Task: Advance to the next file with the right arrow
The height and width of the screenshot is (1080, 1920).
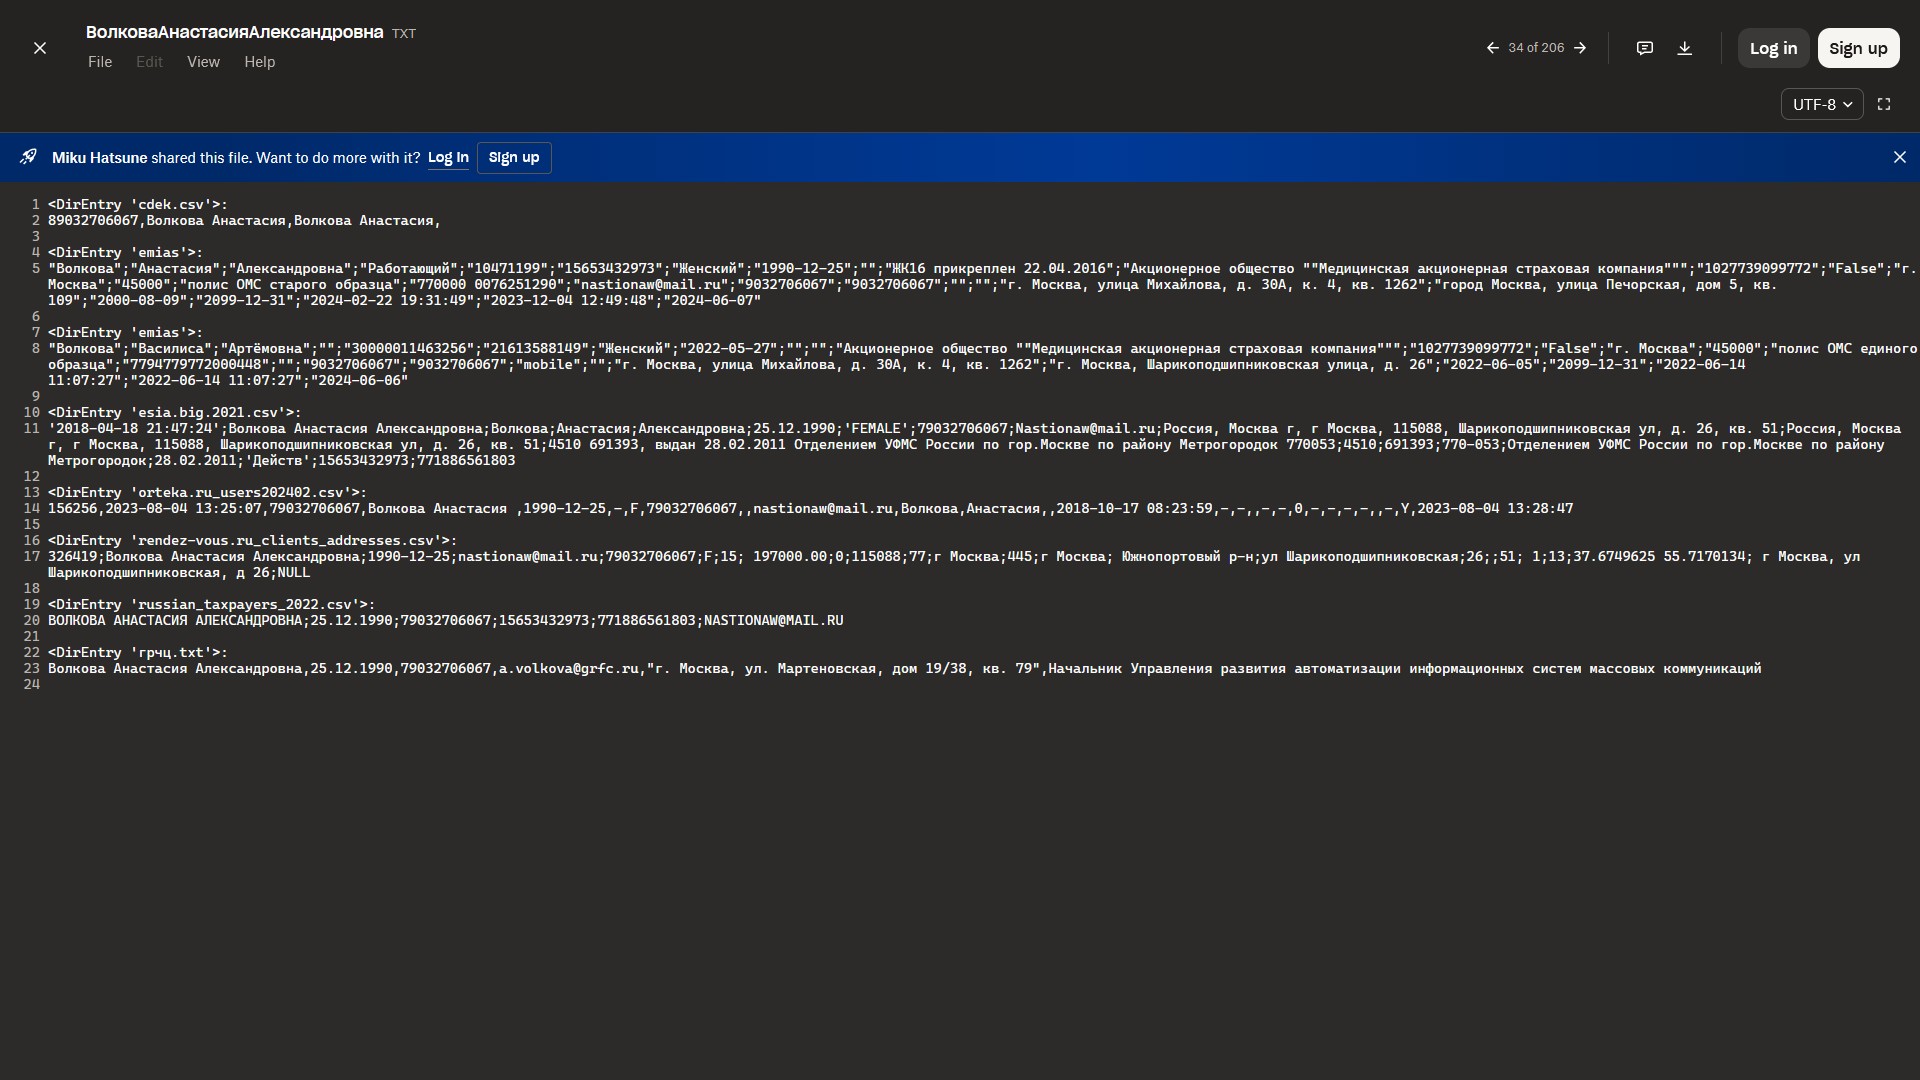Action: pyautogui.click(x=1580, y=48)
